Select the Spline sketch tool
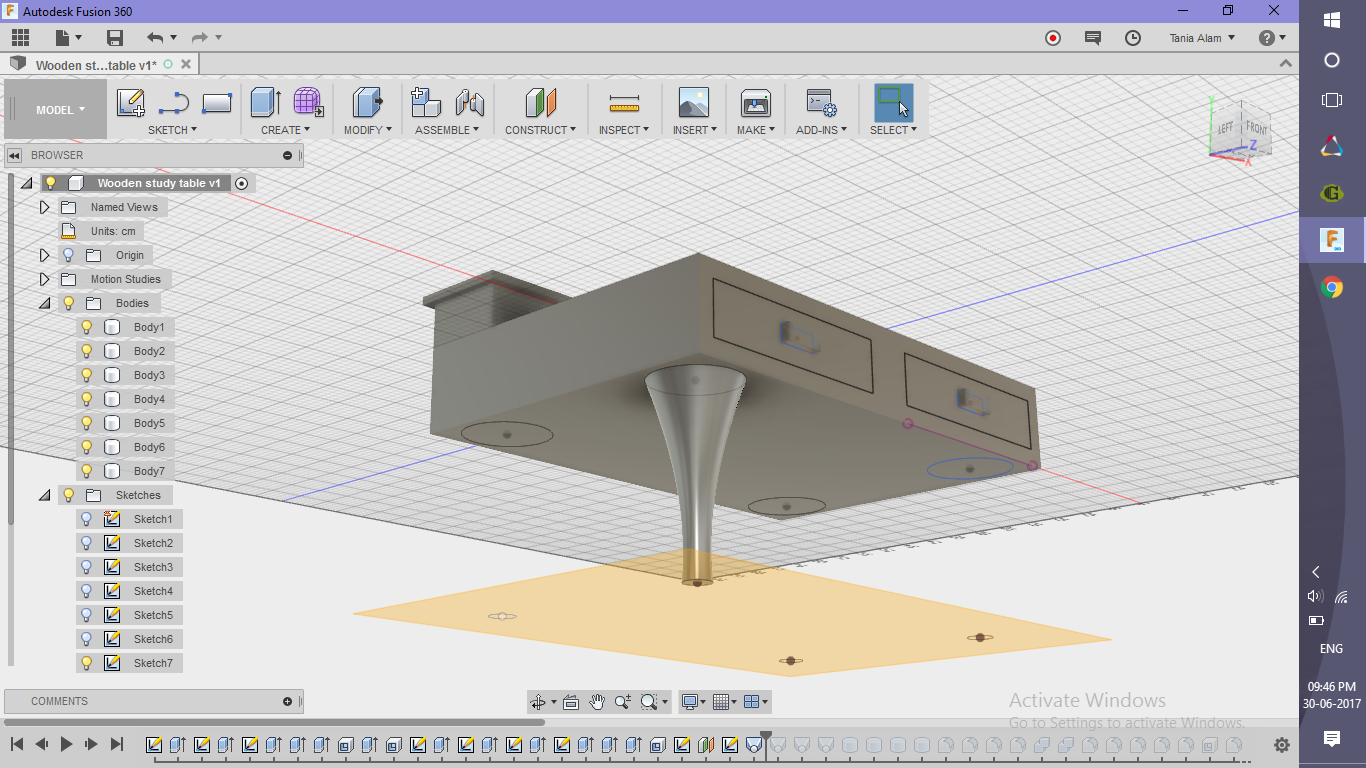1366x768 pixels. click(173, 103)
